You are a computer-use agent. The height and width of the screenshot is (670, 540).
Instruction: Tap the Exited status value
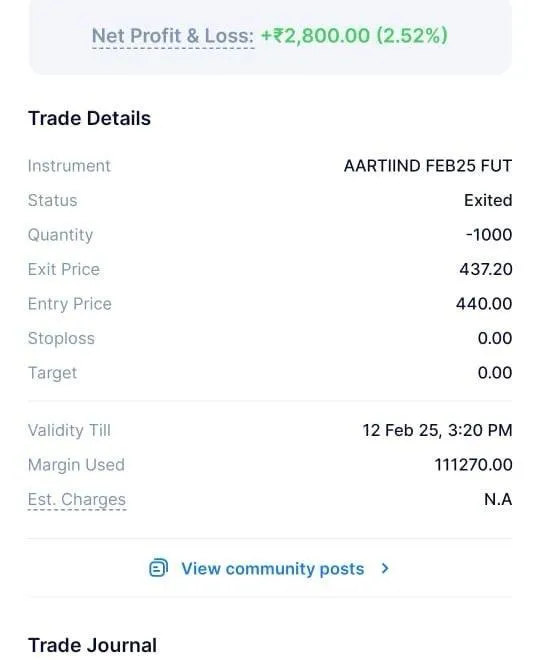[x=488, y=200]
